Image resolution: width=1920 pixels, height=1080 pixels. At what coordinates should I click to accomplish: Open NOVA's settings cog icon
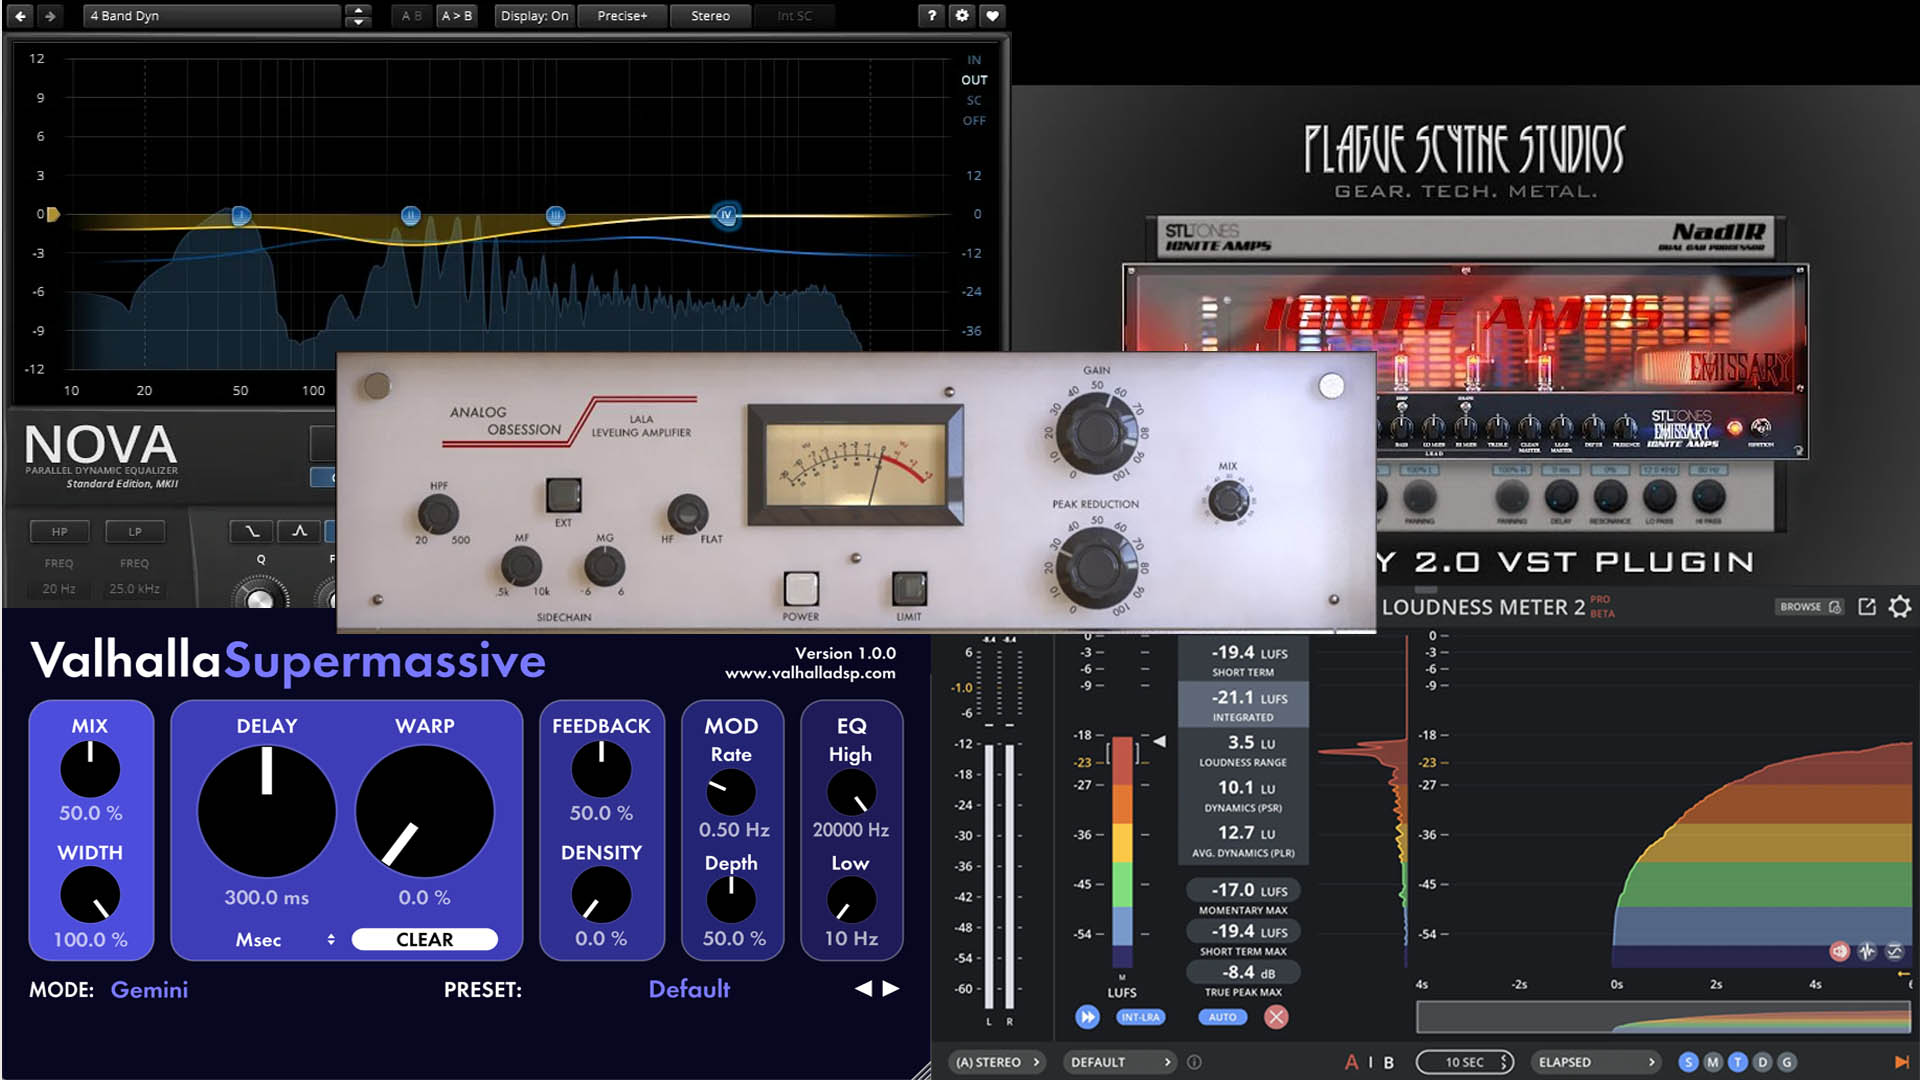click(x=962, y=15)
